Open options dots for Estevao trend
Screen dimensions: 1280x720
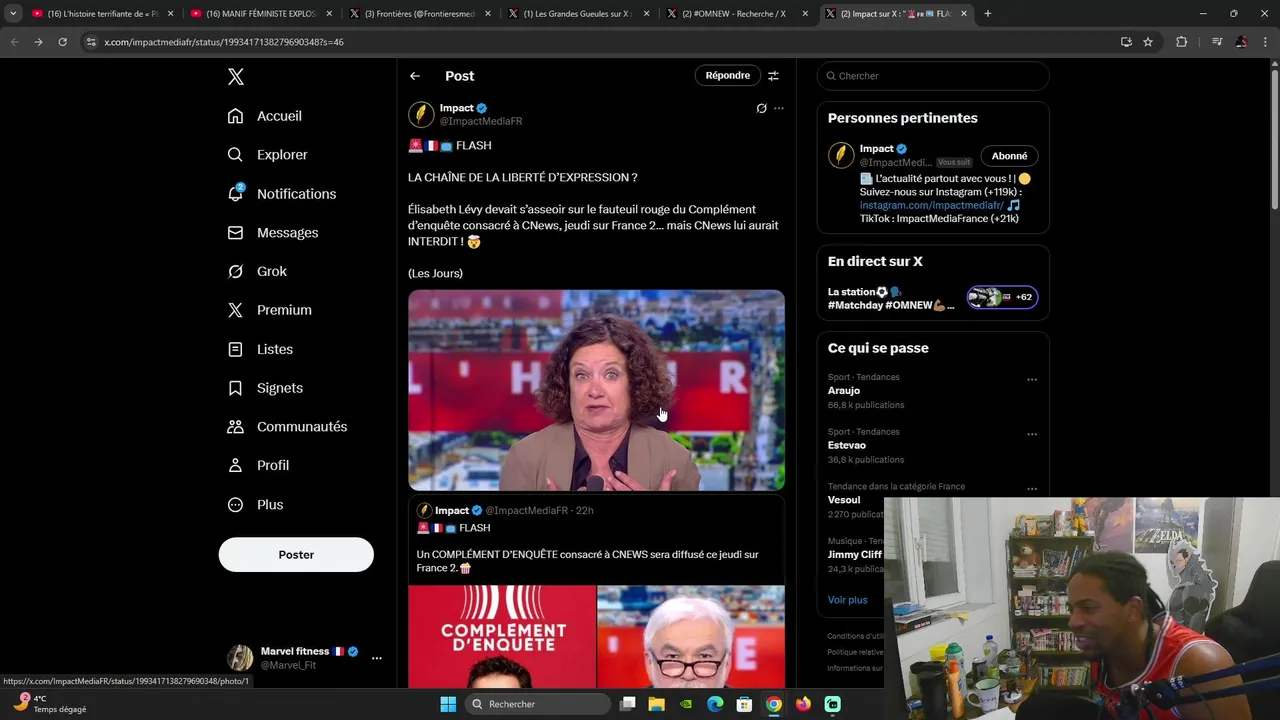click(1032, 434)
